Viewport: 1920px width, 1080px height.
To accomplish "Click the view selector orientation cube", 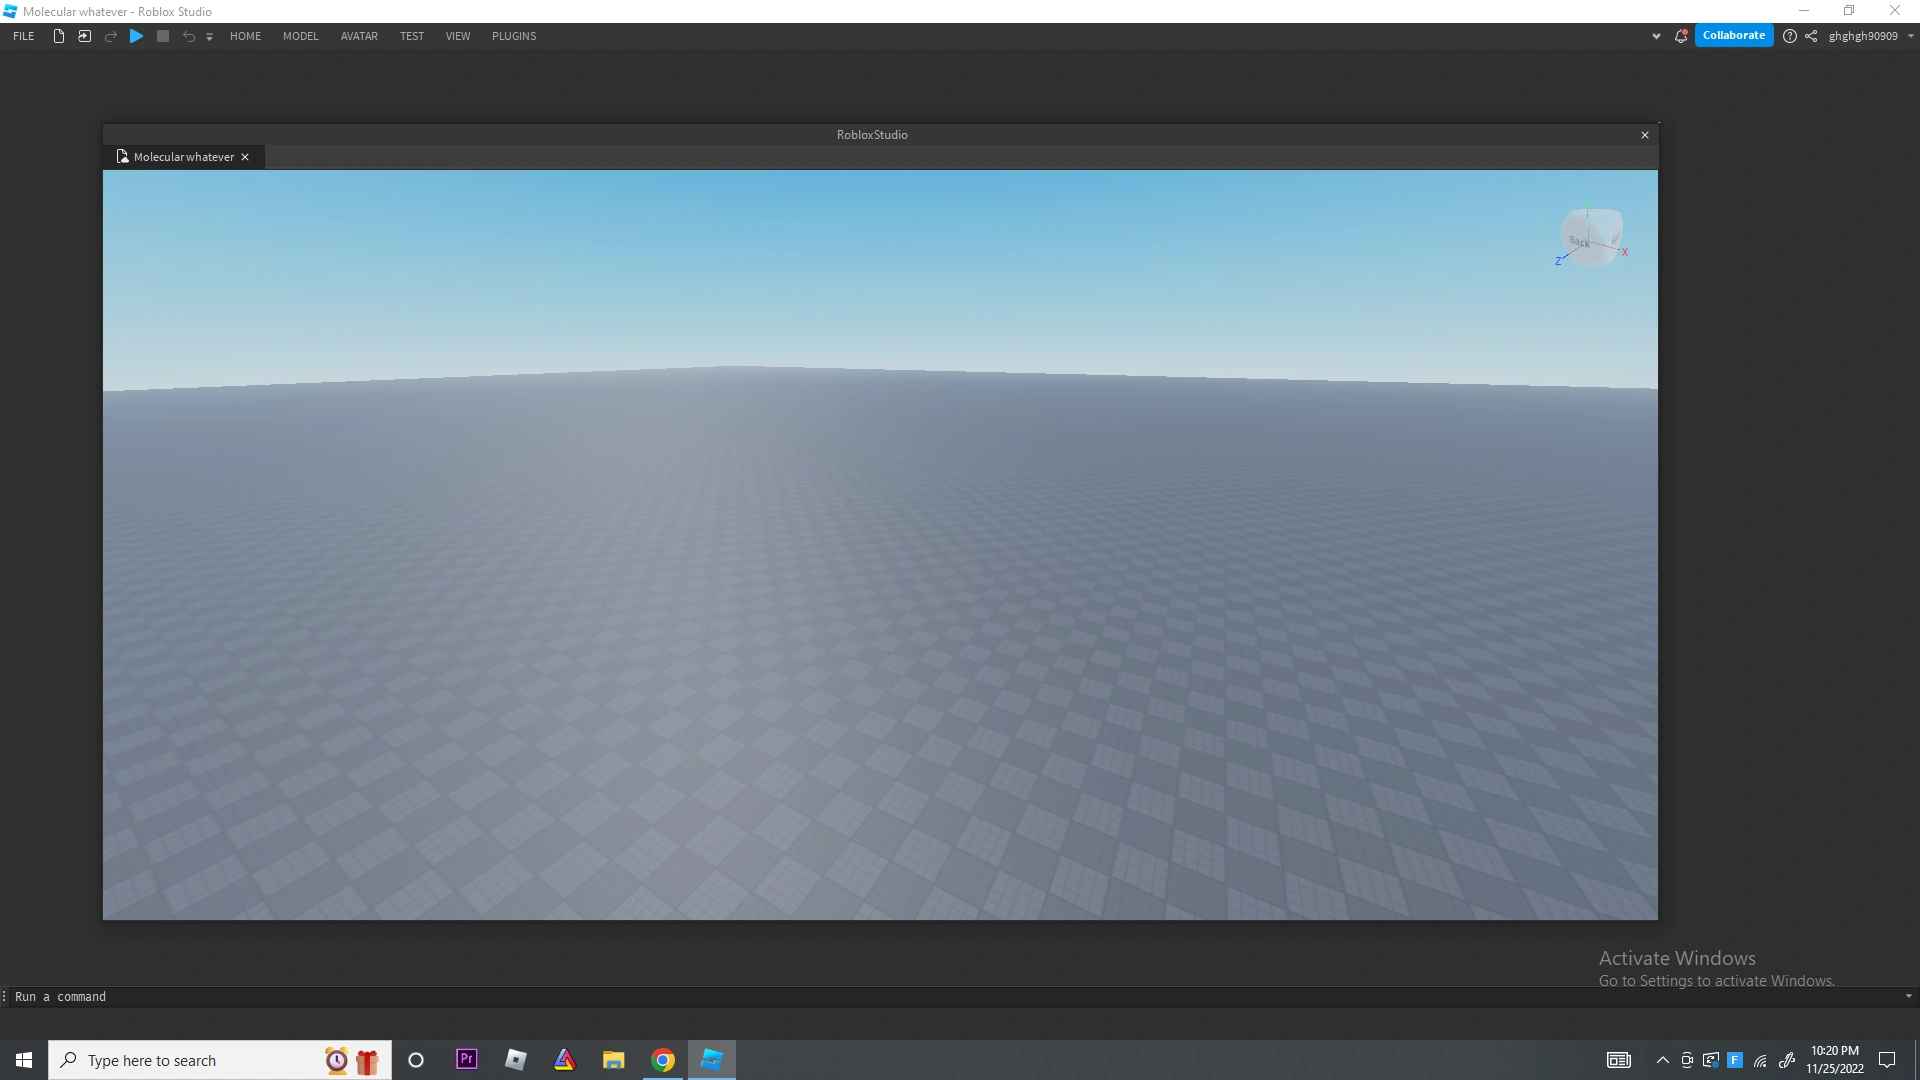I will (1591, 238).
